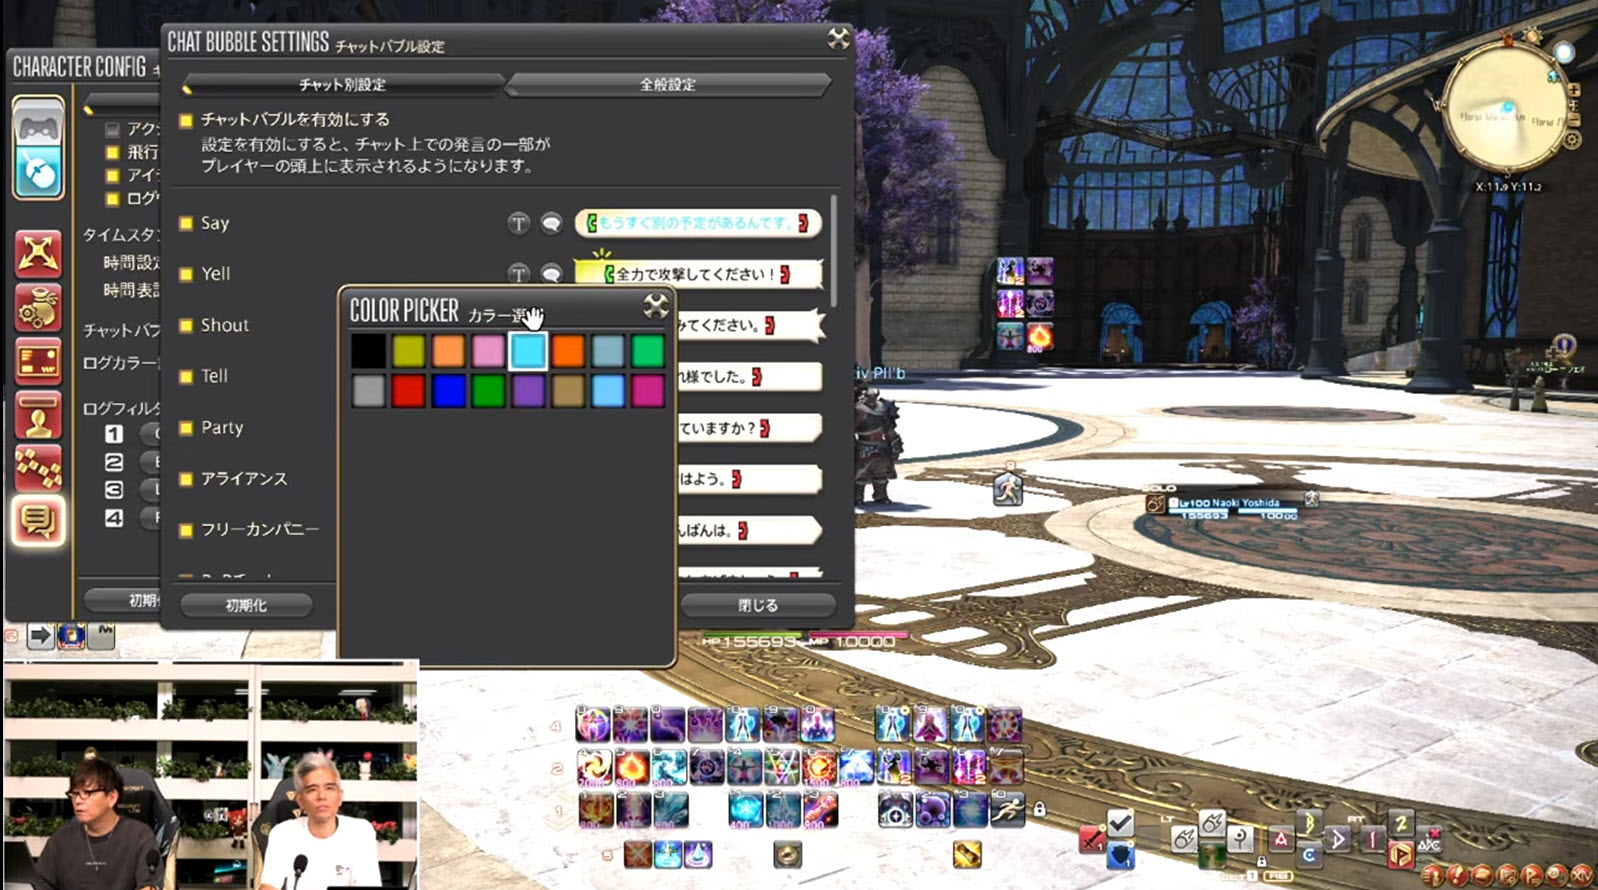Open the XIV system menu icon
This screenshot has height=890, width=1598.
coord(1580,875)
